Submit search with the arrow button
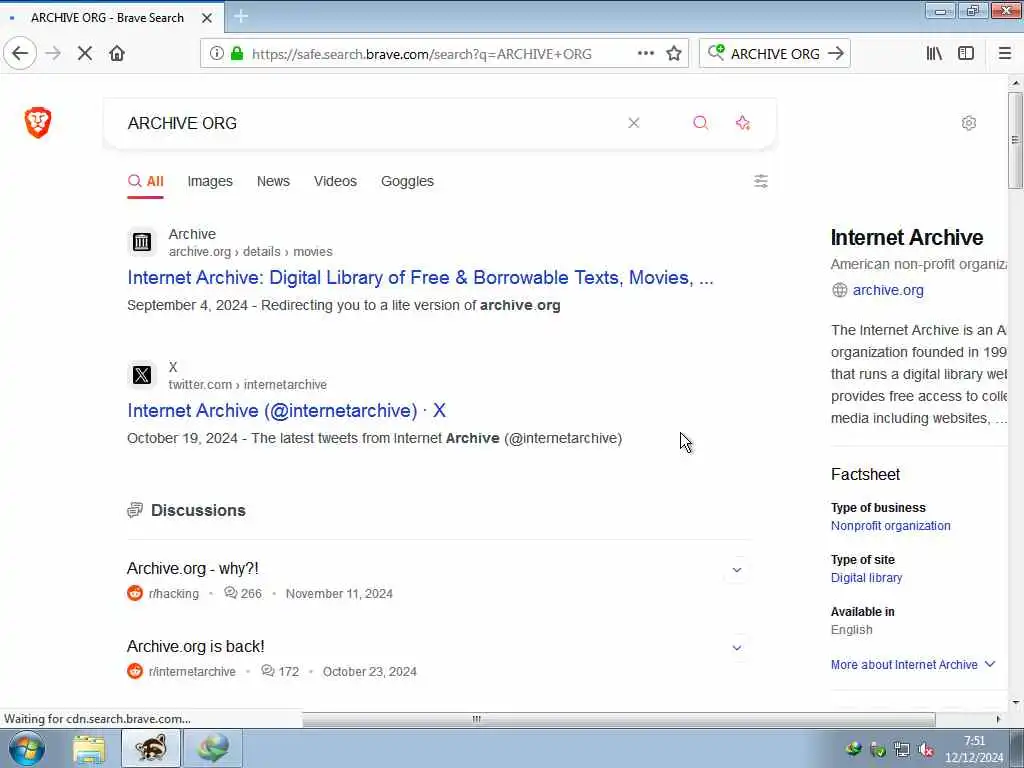This screenshot has width=1024, height=768. [835, 54]
